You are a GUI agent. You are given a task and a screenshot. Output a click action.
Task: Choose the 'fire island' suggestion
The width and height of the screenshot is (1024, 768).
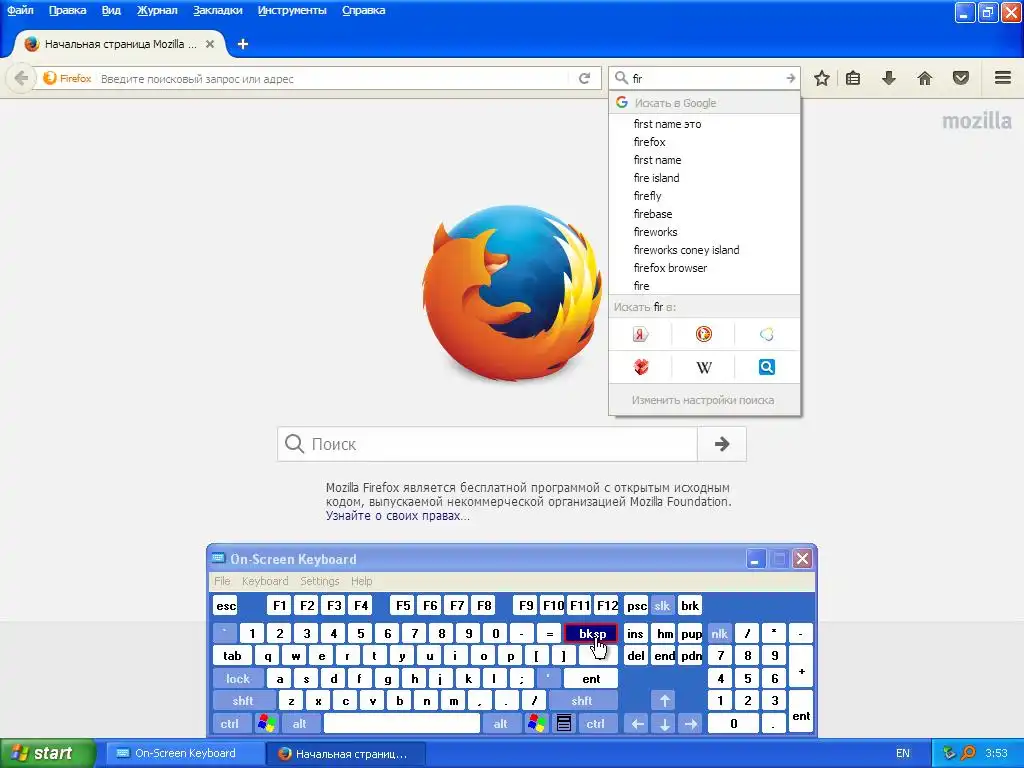(704, 178)
